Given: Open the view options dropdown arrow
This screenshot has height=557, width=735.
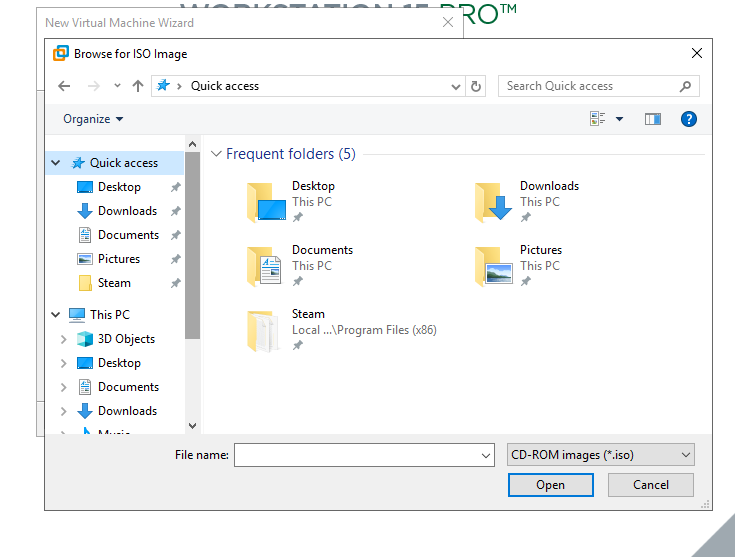Looking at the screenshot, I should click(x=619, y=119).
